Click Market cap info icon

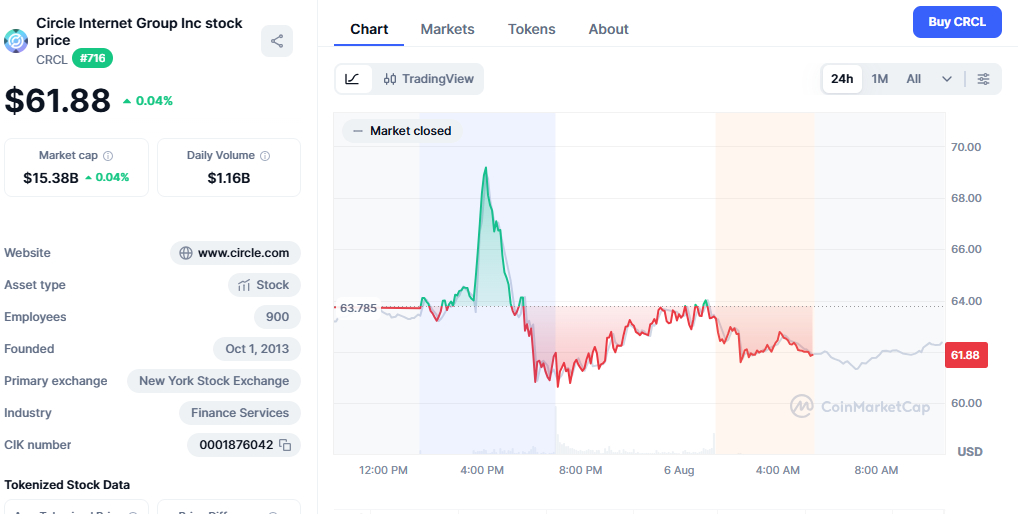click(108, 156)
